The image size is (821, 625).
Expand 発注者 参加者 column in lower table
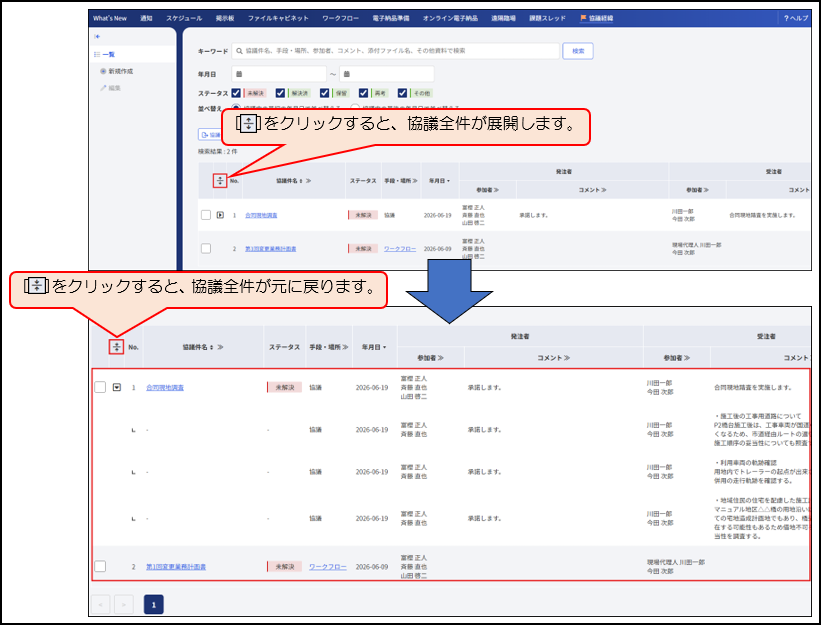click(x=440, y=358)
